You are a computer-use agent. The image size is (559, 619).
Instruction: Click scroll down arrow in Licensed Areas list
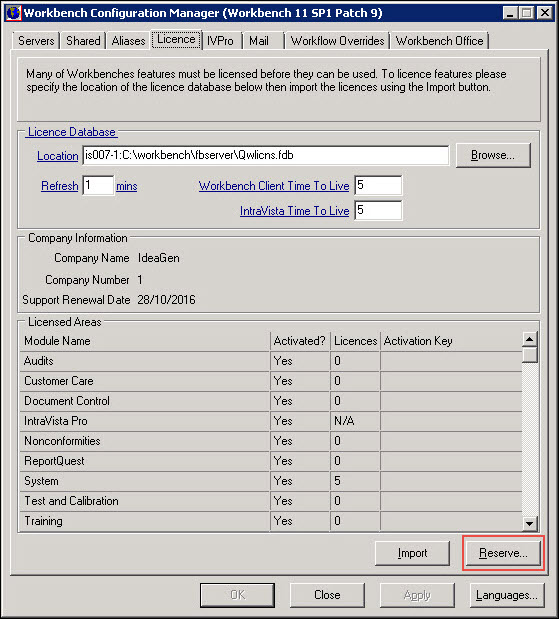point(529,524)
